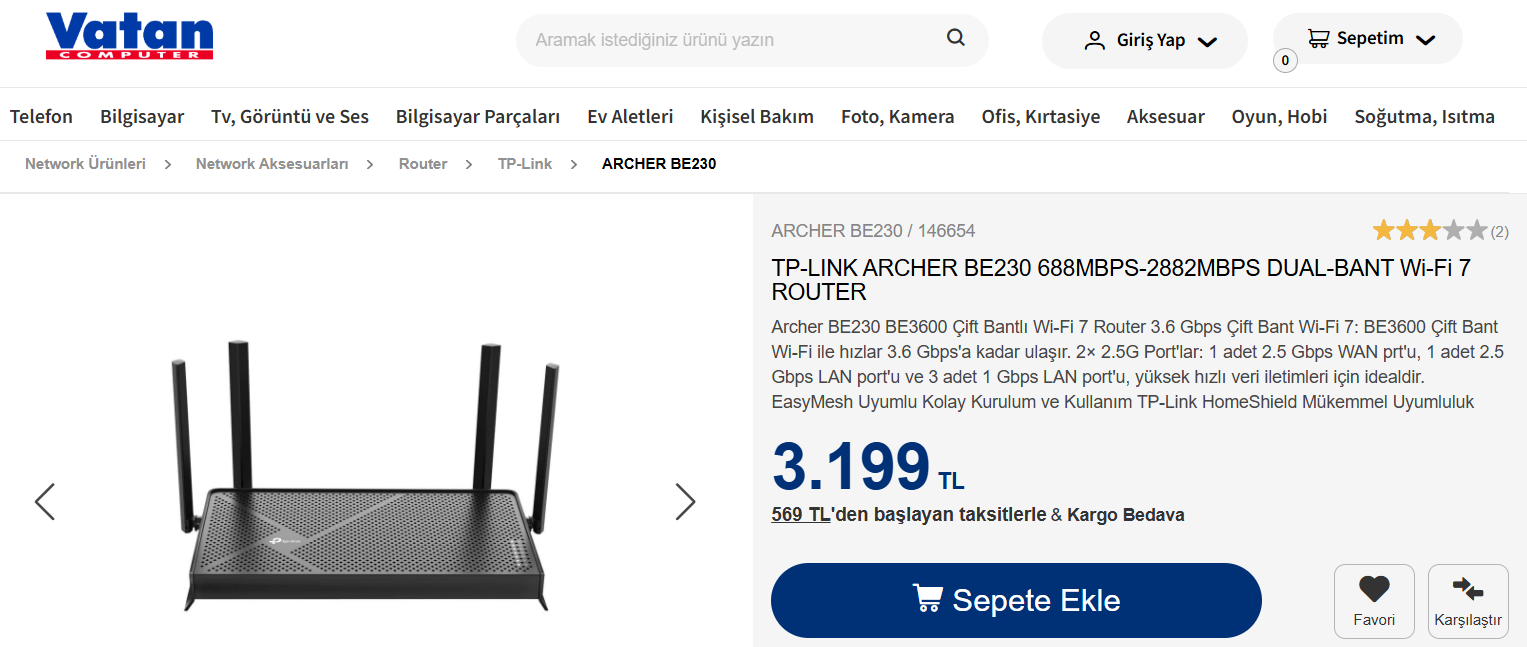The height and width of the screenshot is (647, 1527).
Task: Open the Ev Aletleri category
Action: [x=630, y=117]
